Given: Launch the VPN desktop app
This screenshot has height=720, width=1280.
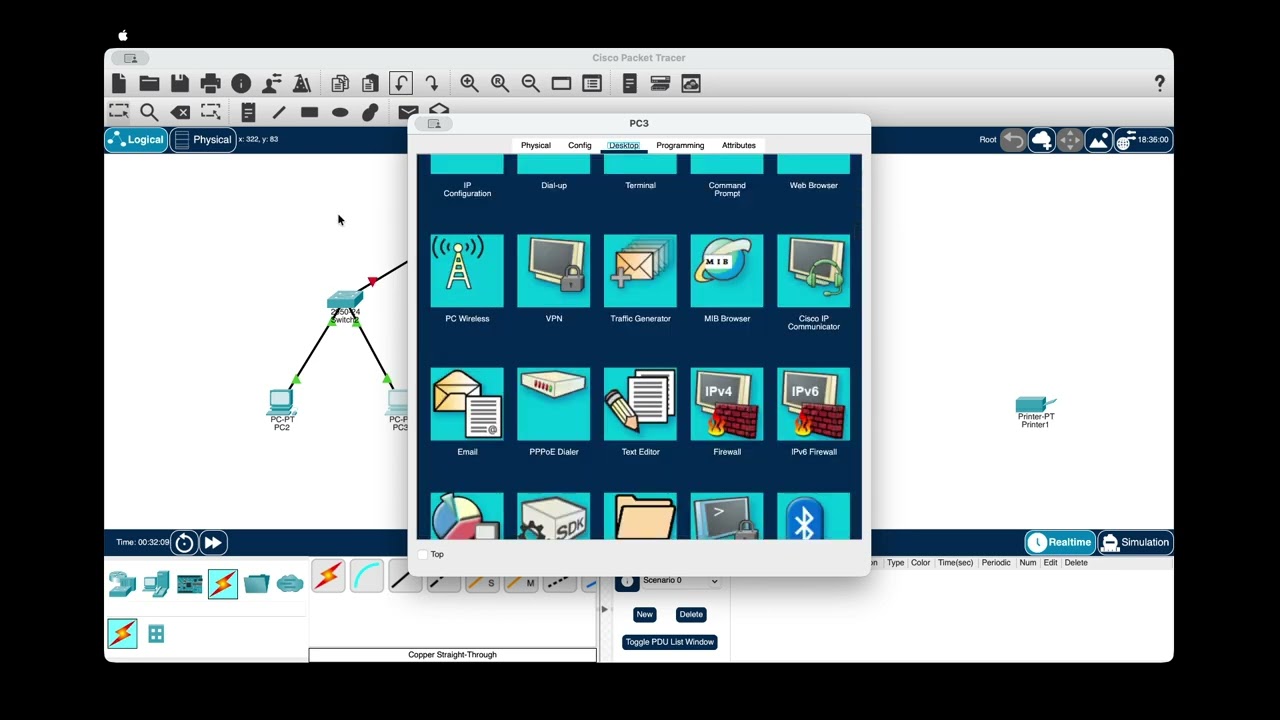Looking at the screenshot, I should [x=554, y=271].
